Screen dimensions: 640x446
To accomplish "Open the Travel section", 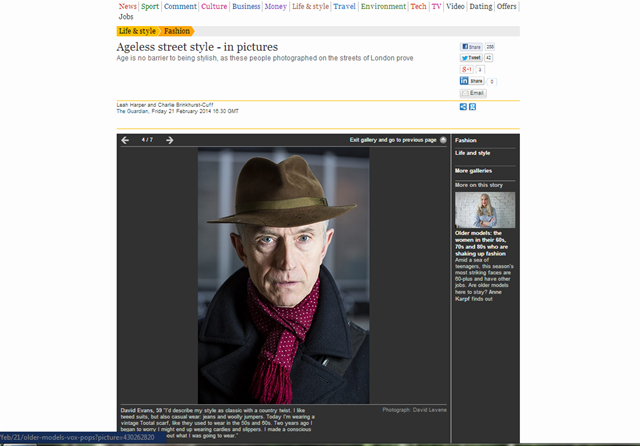I will (x=344, y=7).
